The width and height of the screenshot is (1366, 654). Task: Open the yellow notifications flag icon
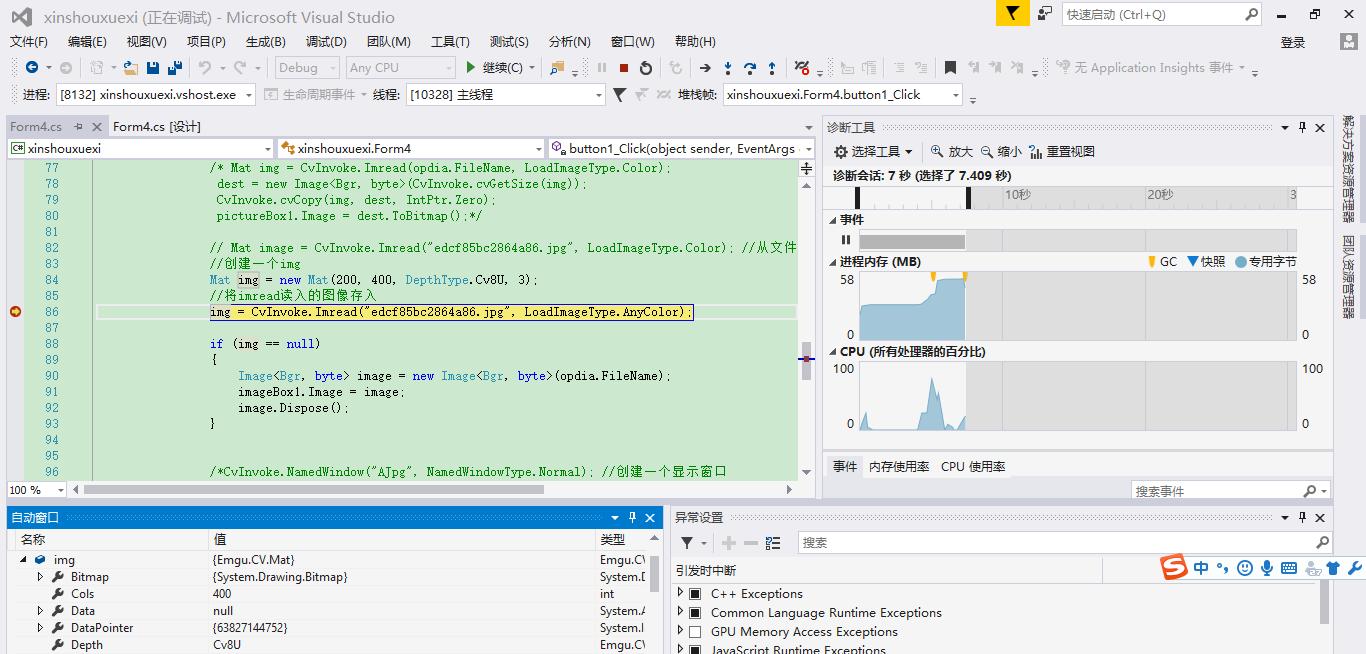(1012, 14)
